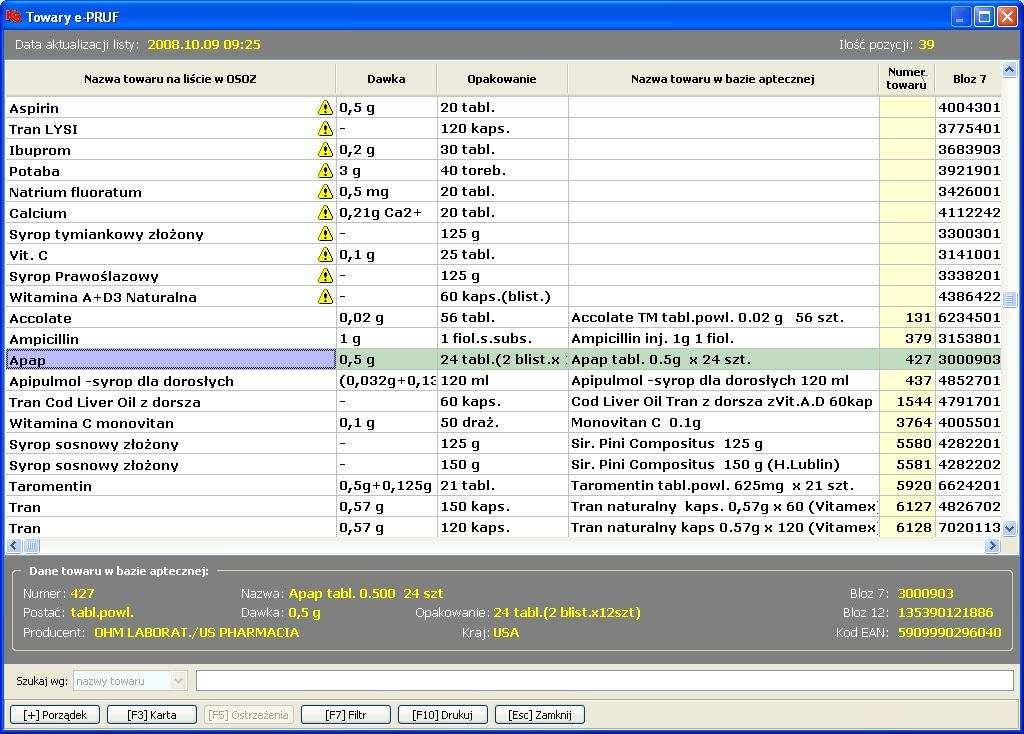Select the Accolate row name
Image resolution: width=1024 pixels, height=734 pixels.
point(40,318)
